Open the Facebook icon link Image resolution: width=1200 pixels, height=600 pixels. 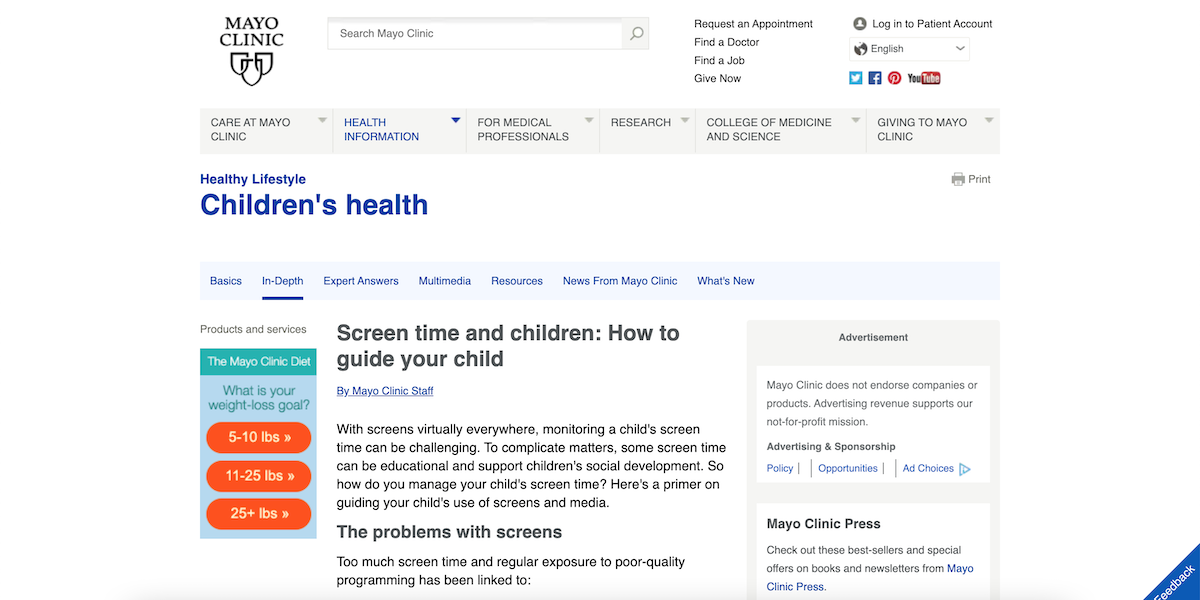click(875, 78)
